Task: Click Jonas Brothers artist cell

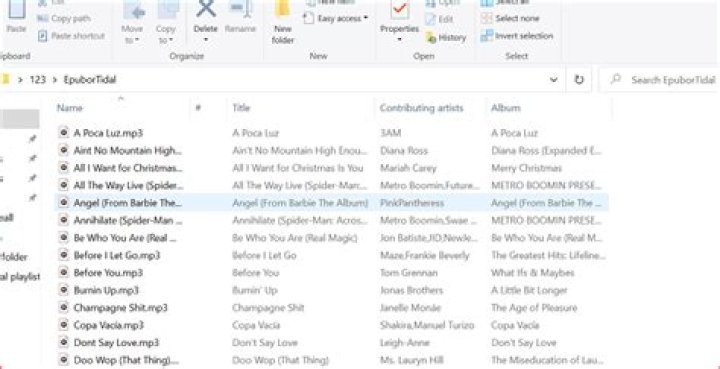Action: coord(411,290)
